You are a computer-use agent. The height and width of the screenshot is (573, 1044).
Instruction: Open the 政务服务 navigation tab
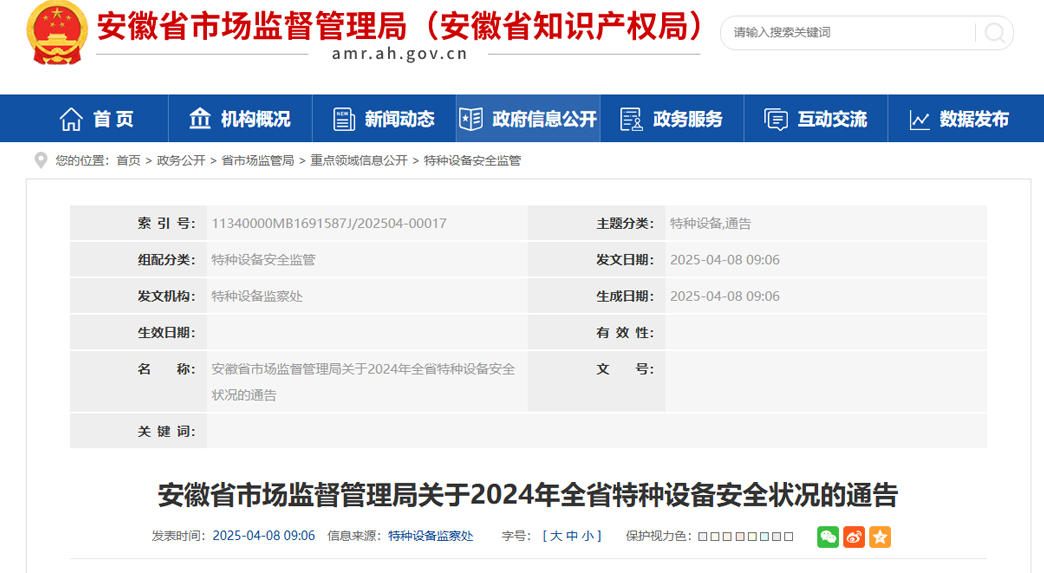[x=672, y=119]
